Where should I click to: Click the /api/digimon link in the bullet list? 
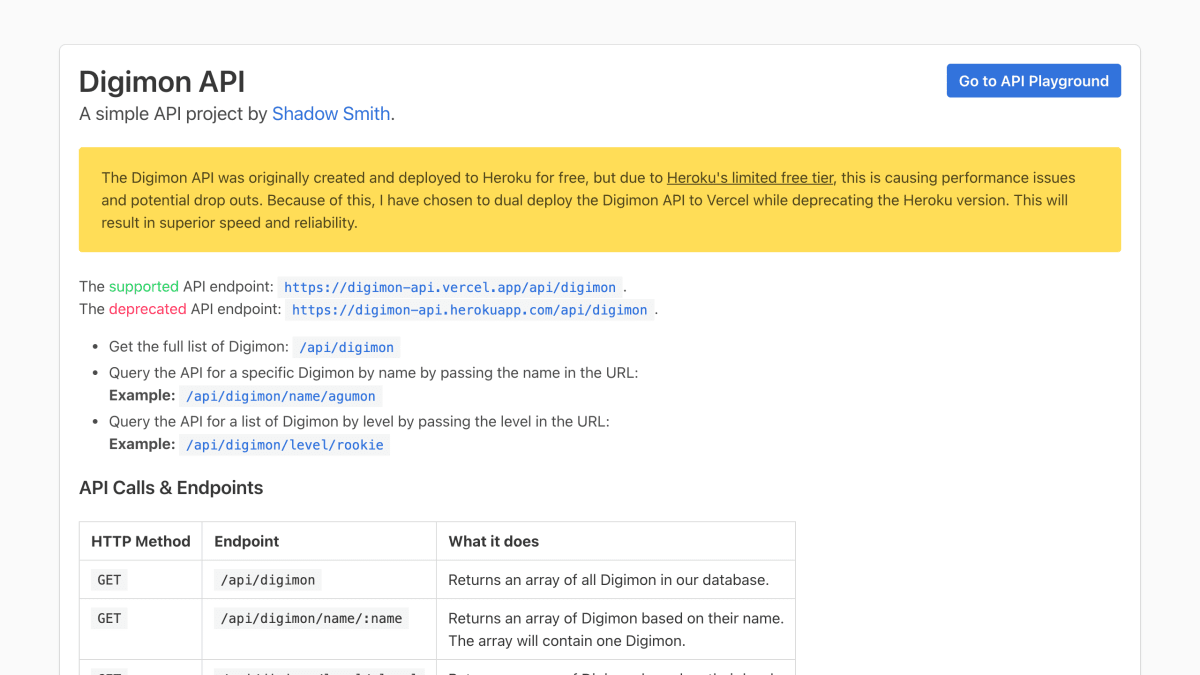click(x=346, y=347)
